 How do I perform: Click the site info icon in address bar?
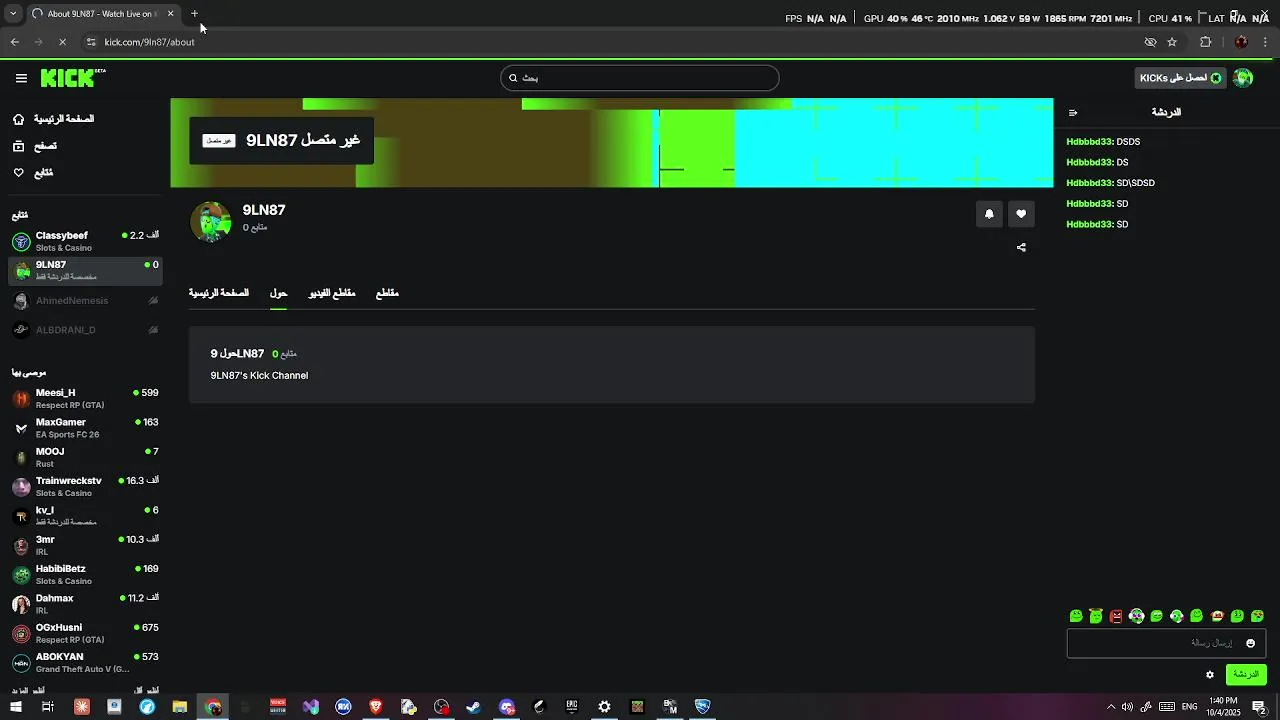coord(91,42)
